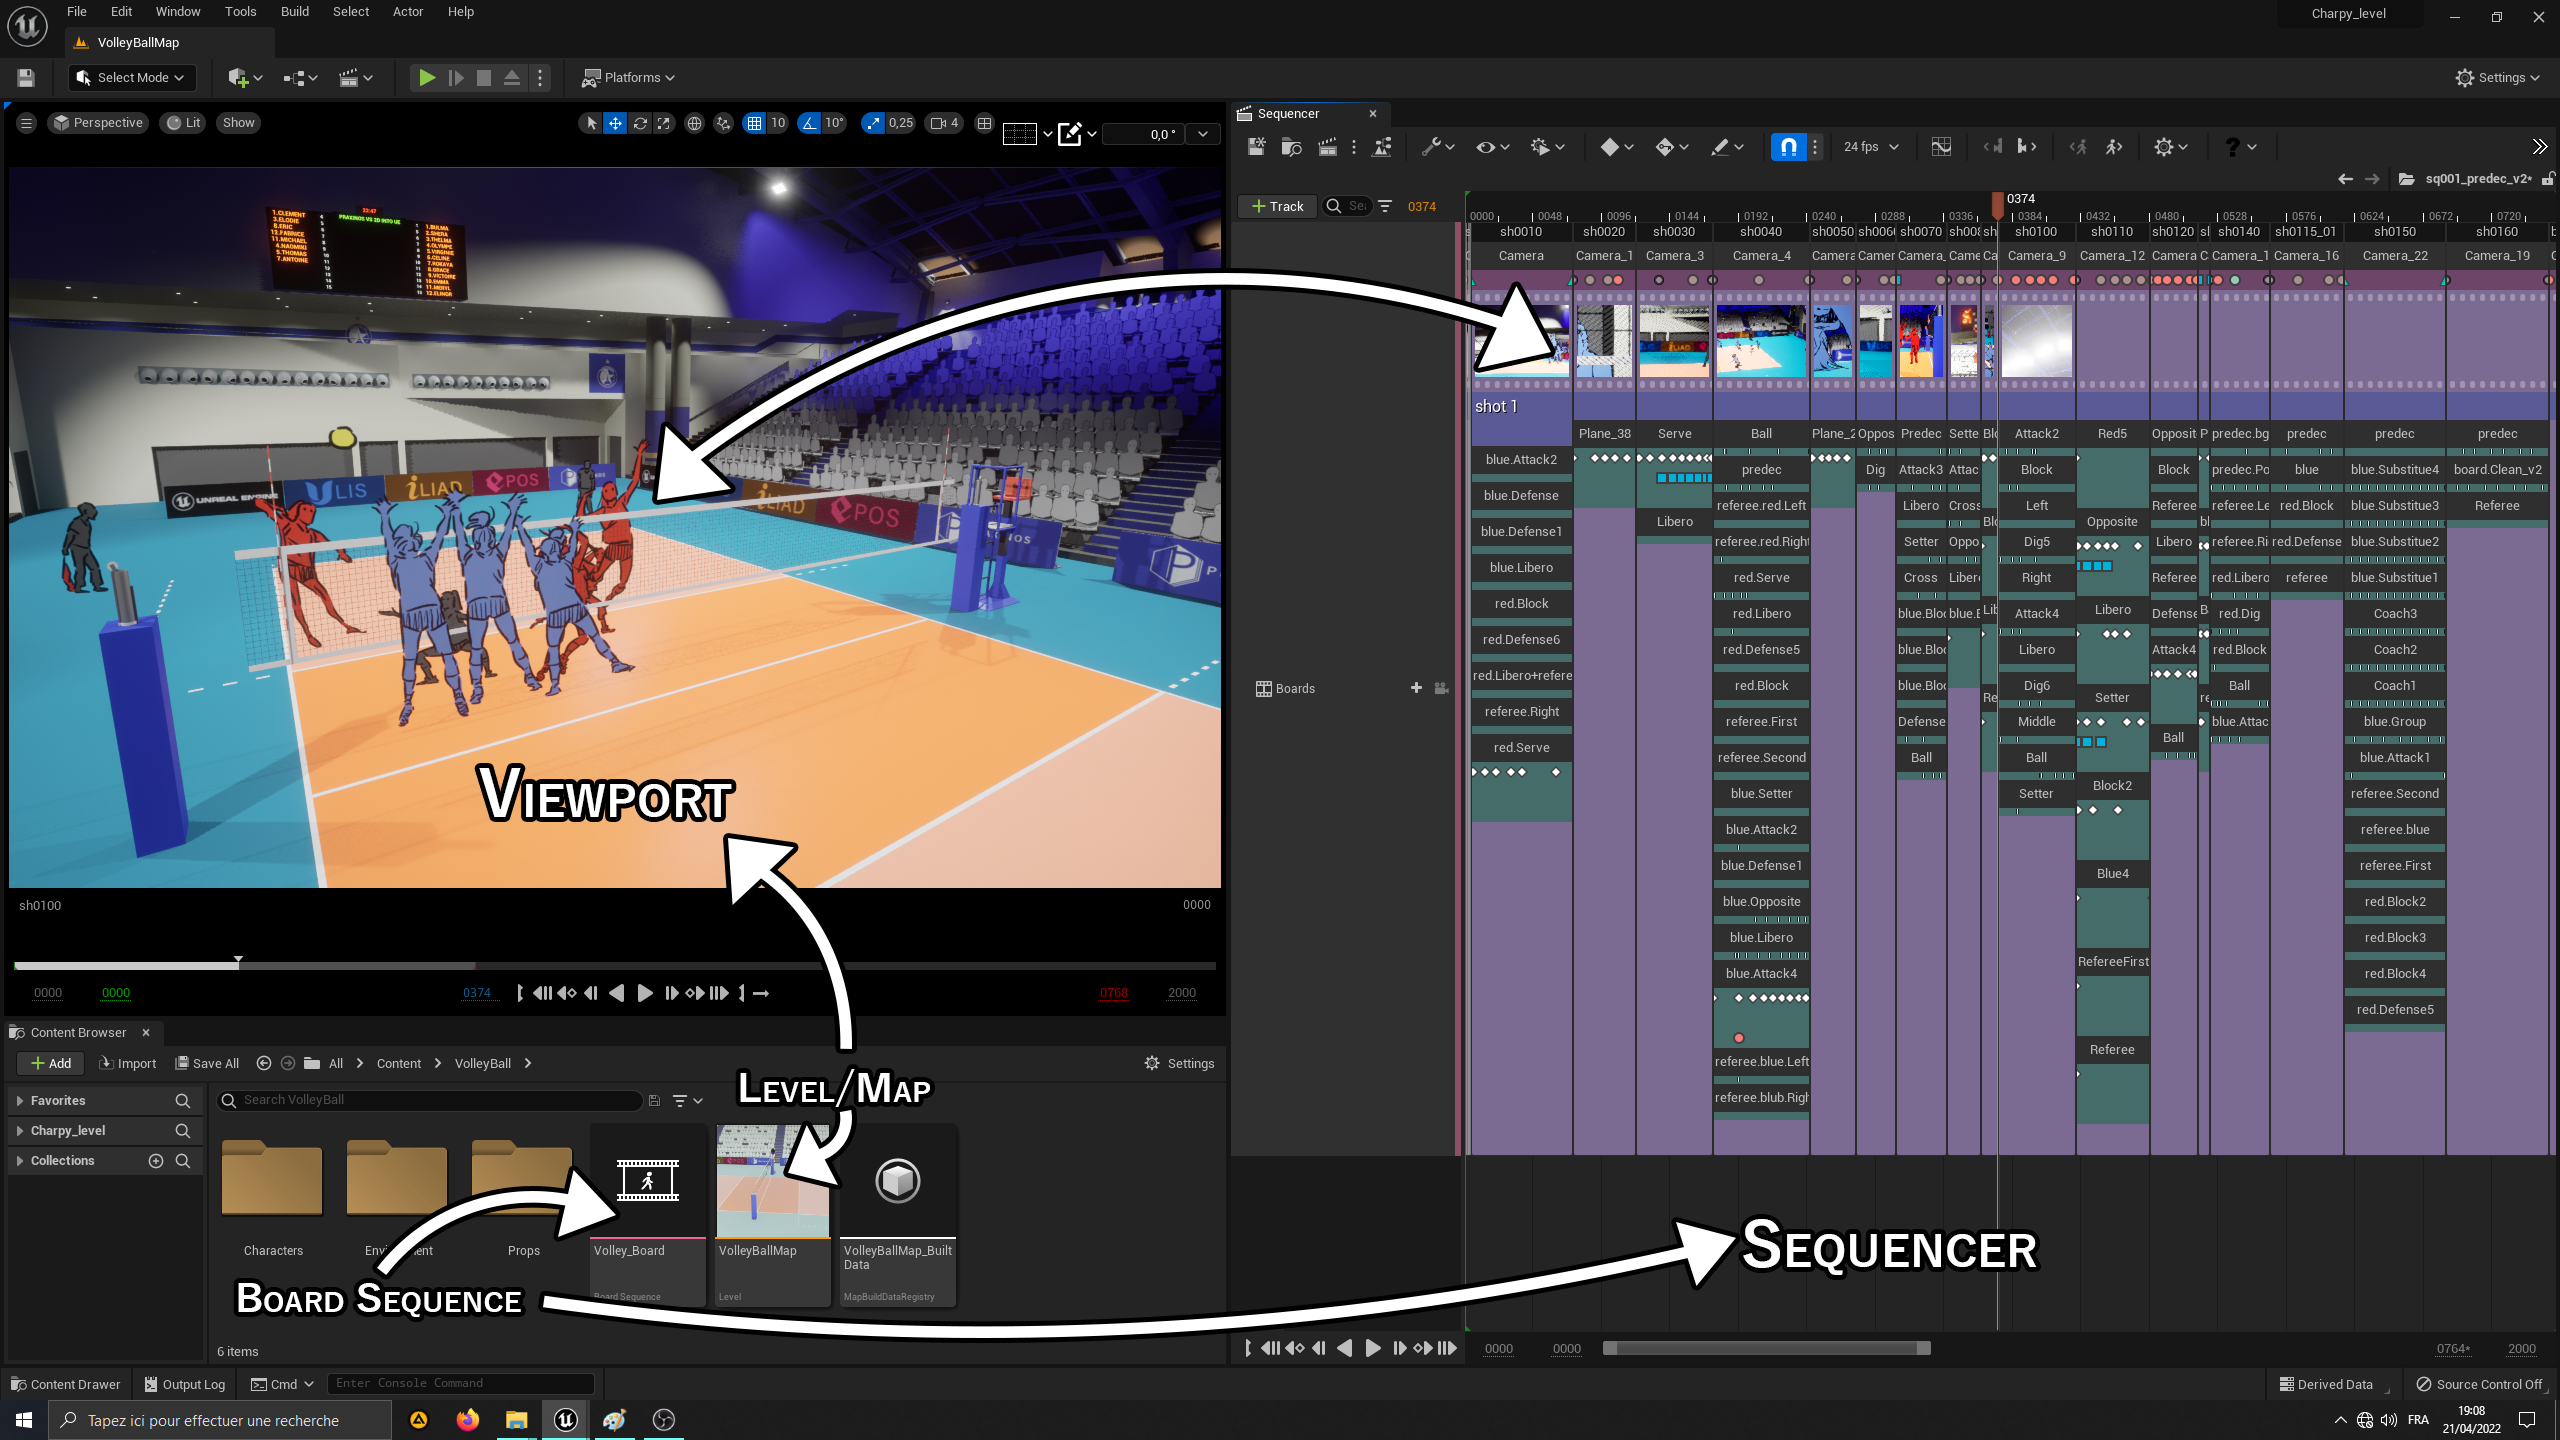Navigate back in sequence history
Image resolution: width=2560 pixels, height=1440 pixels.
(x=2345, y=179)
